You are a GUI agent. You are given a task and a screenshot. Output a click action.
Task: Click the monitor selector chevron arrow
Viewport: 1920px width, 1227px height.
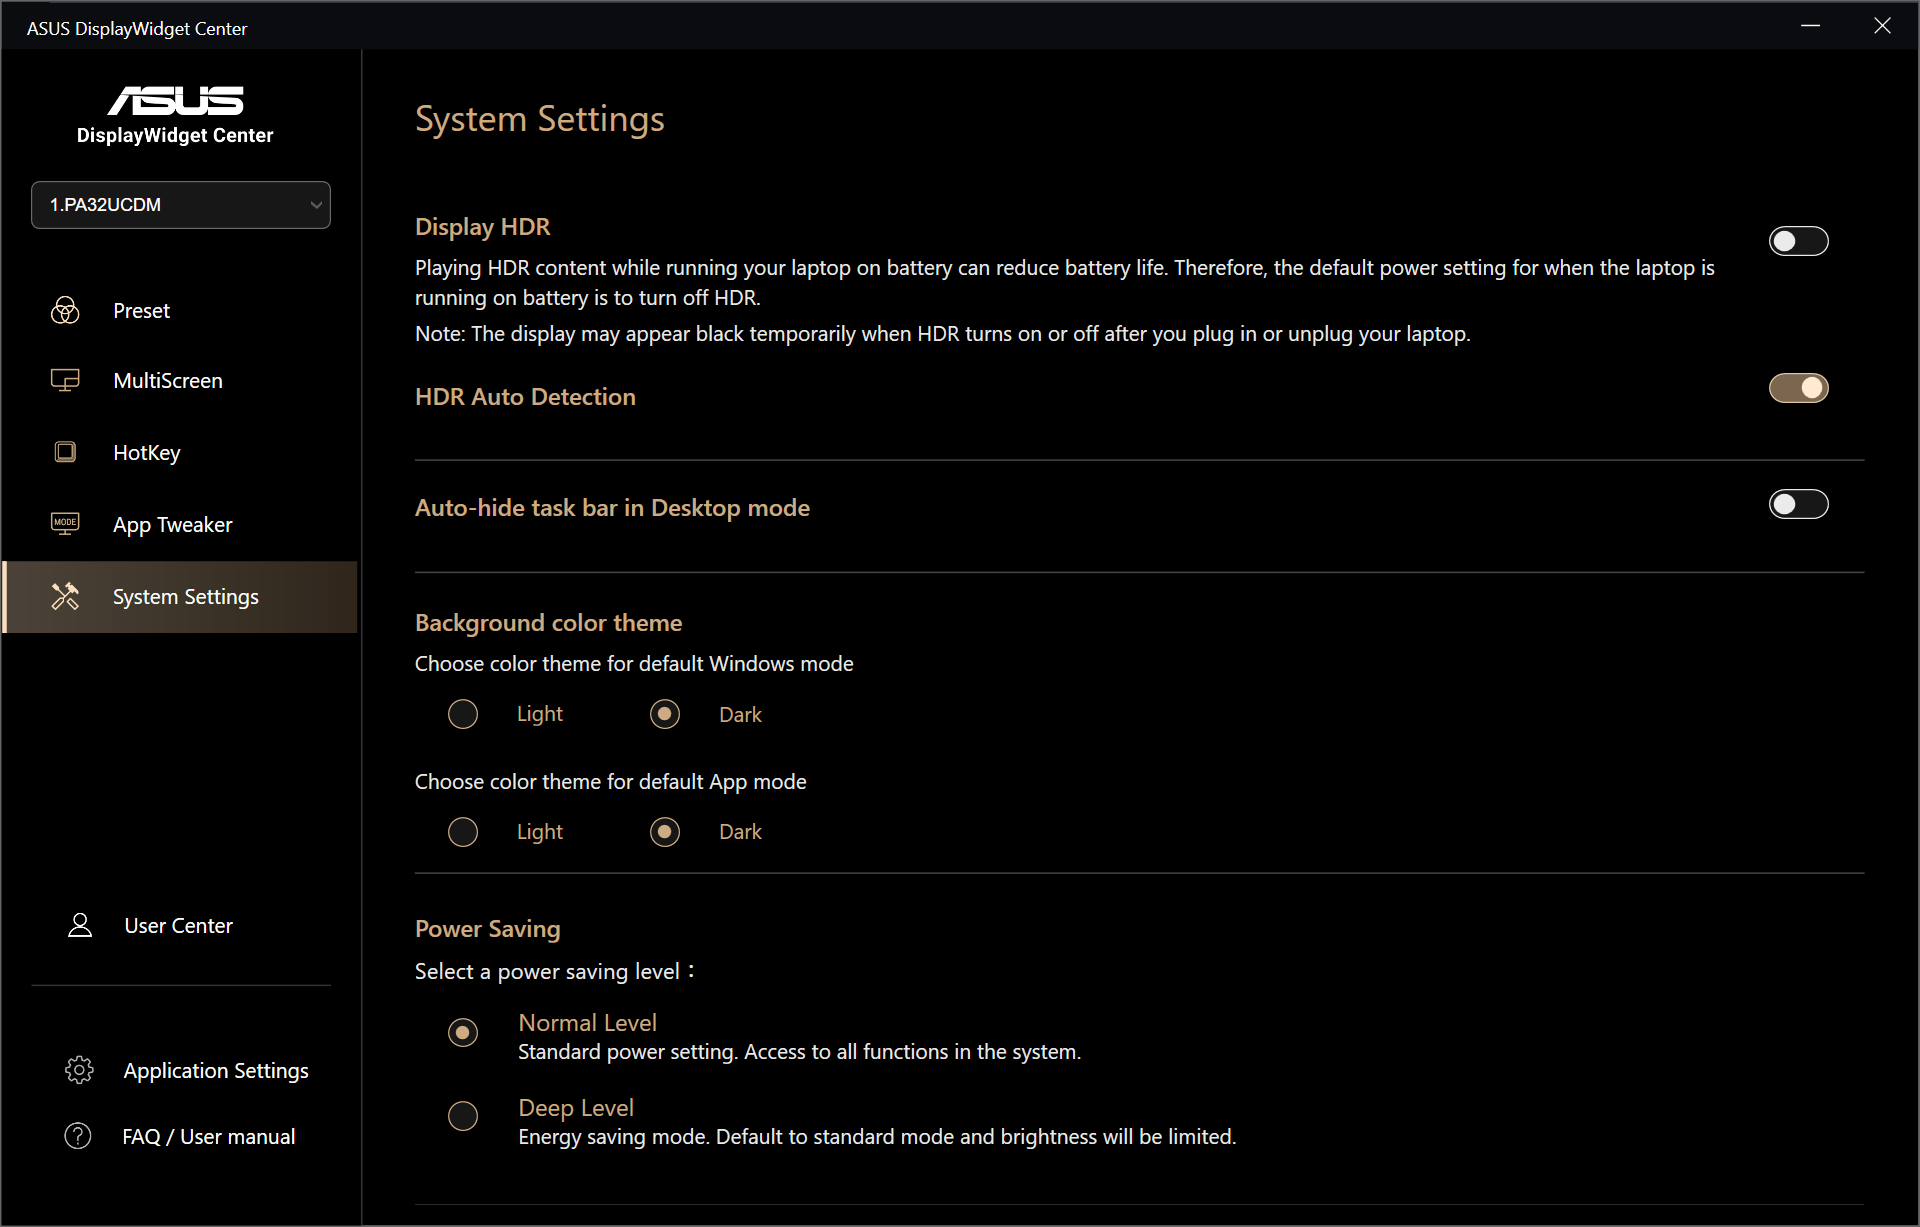tap(316, 205)
